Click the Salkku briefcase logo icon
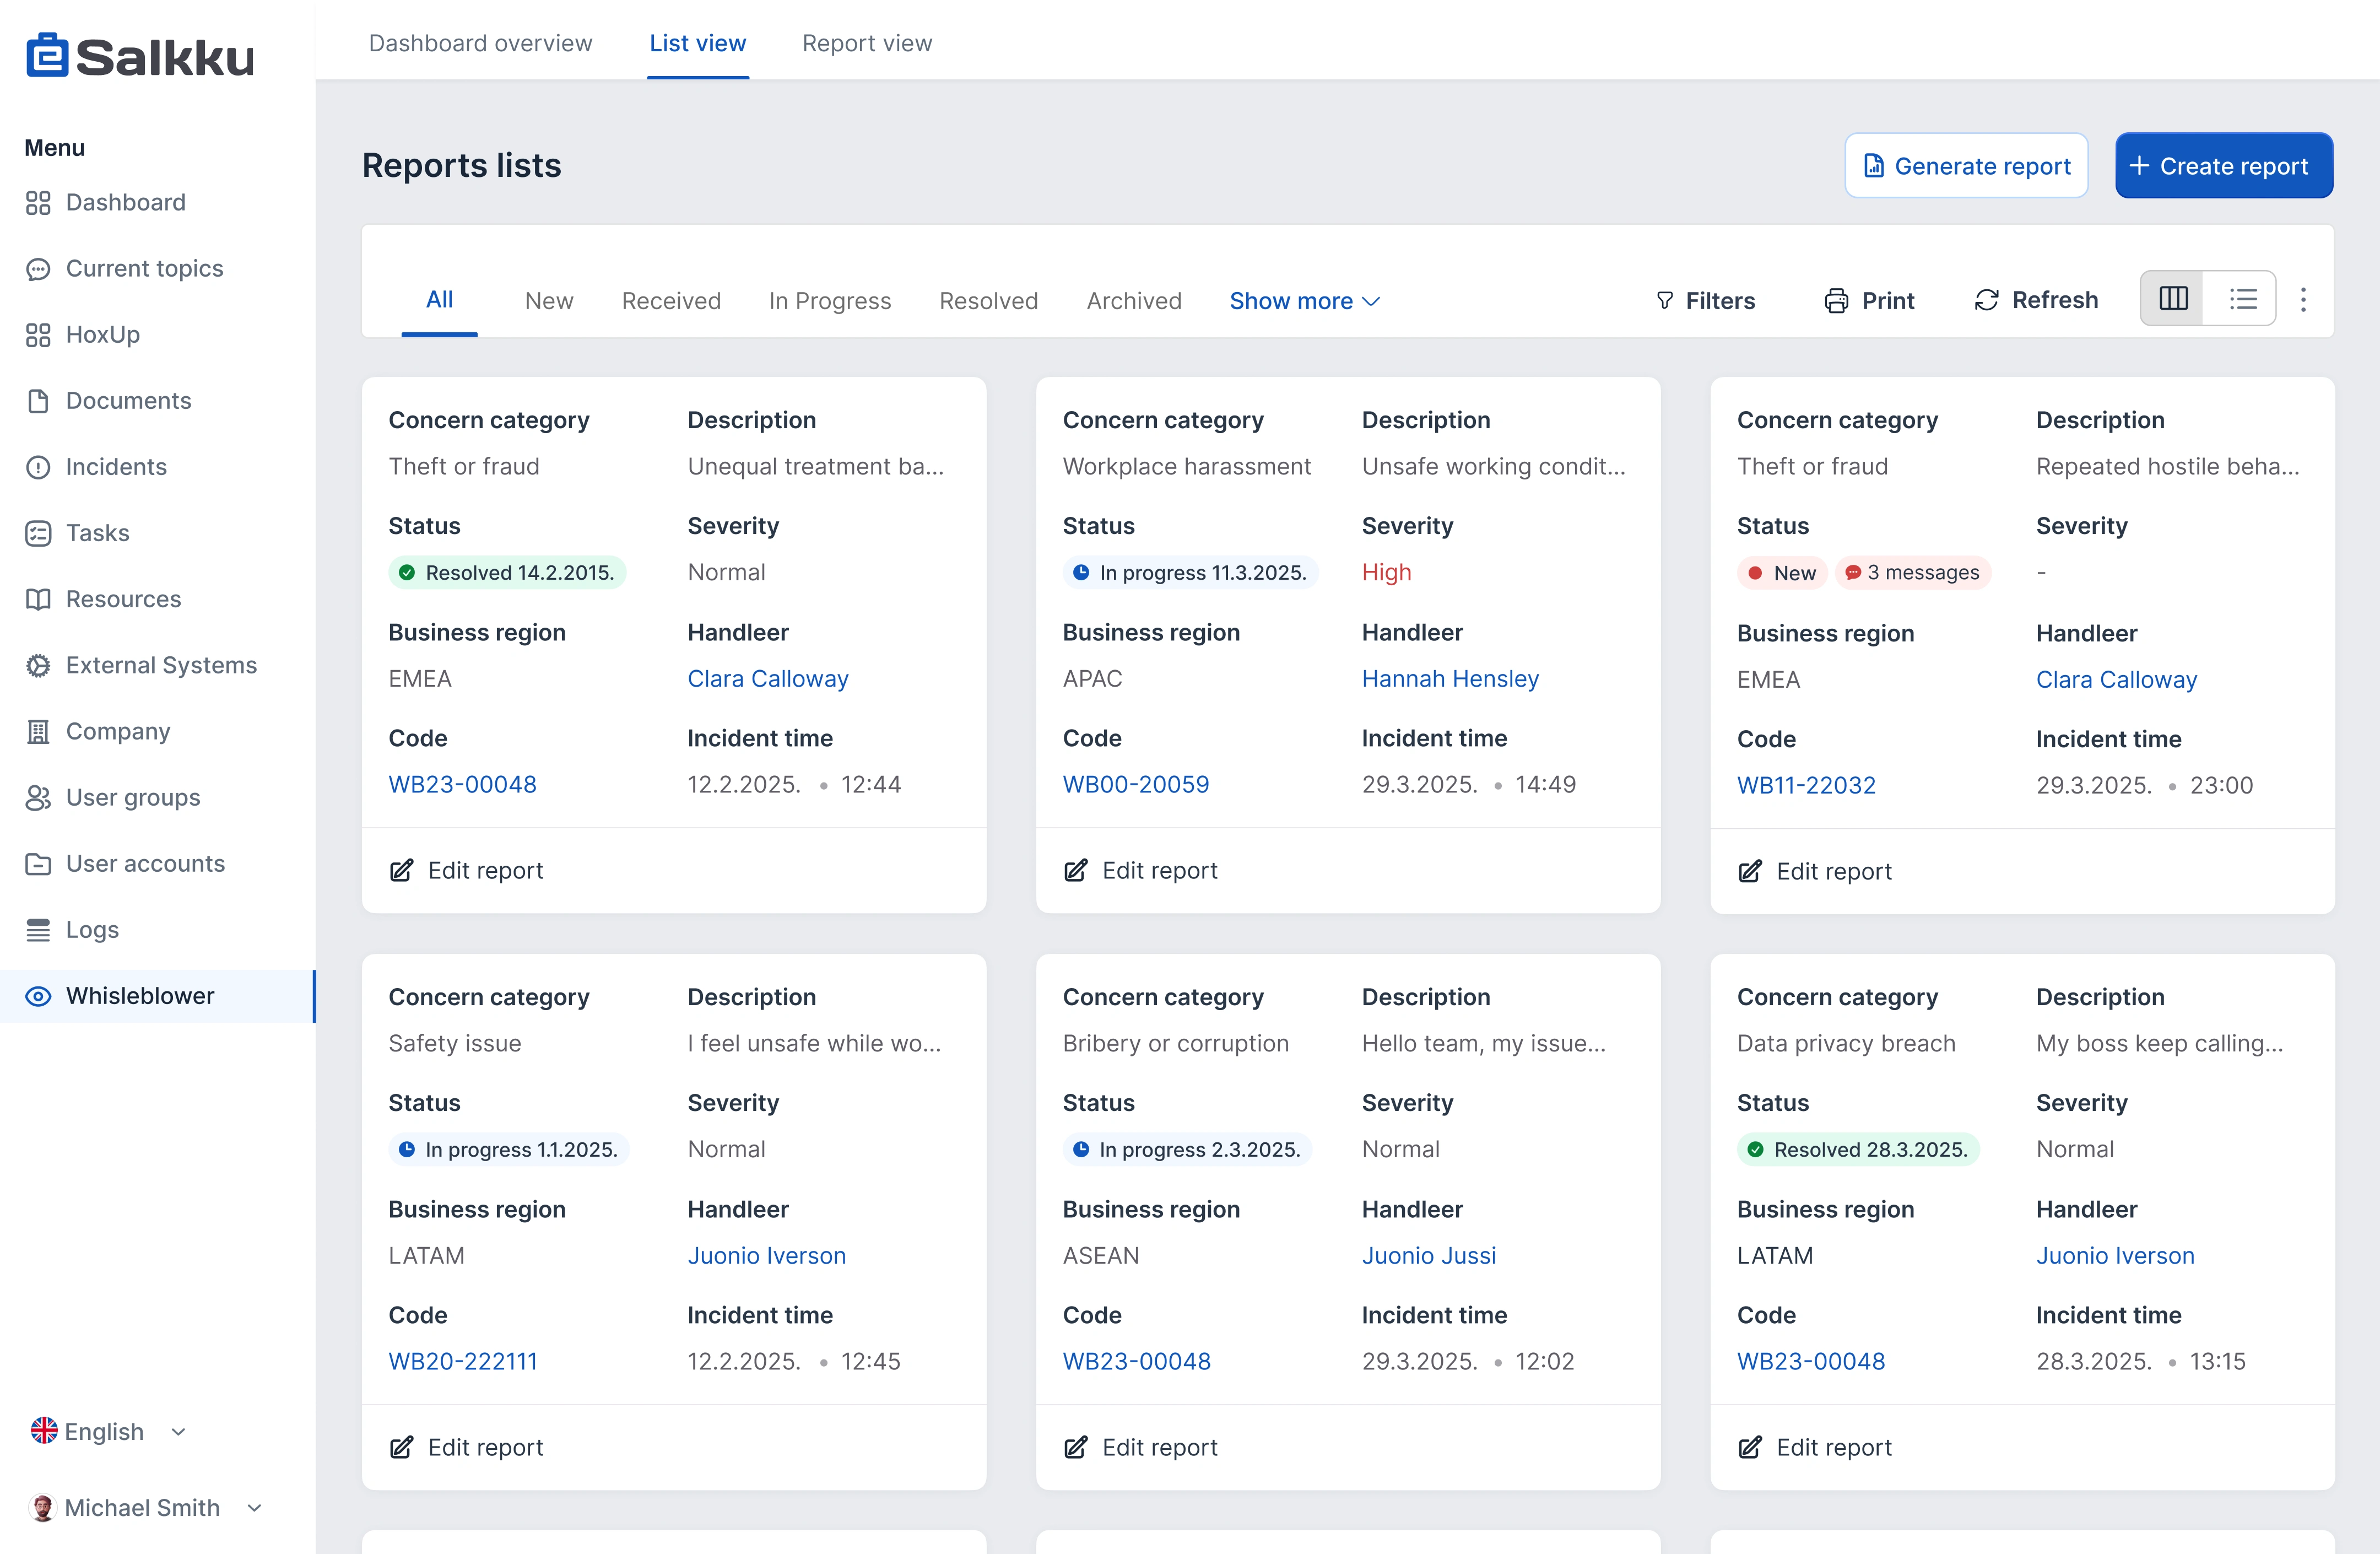The width and height of the screenshot is (2380, 1554). pos(47,56)
